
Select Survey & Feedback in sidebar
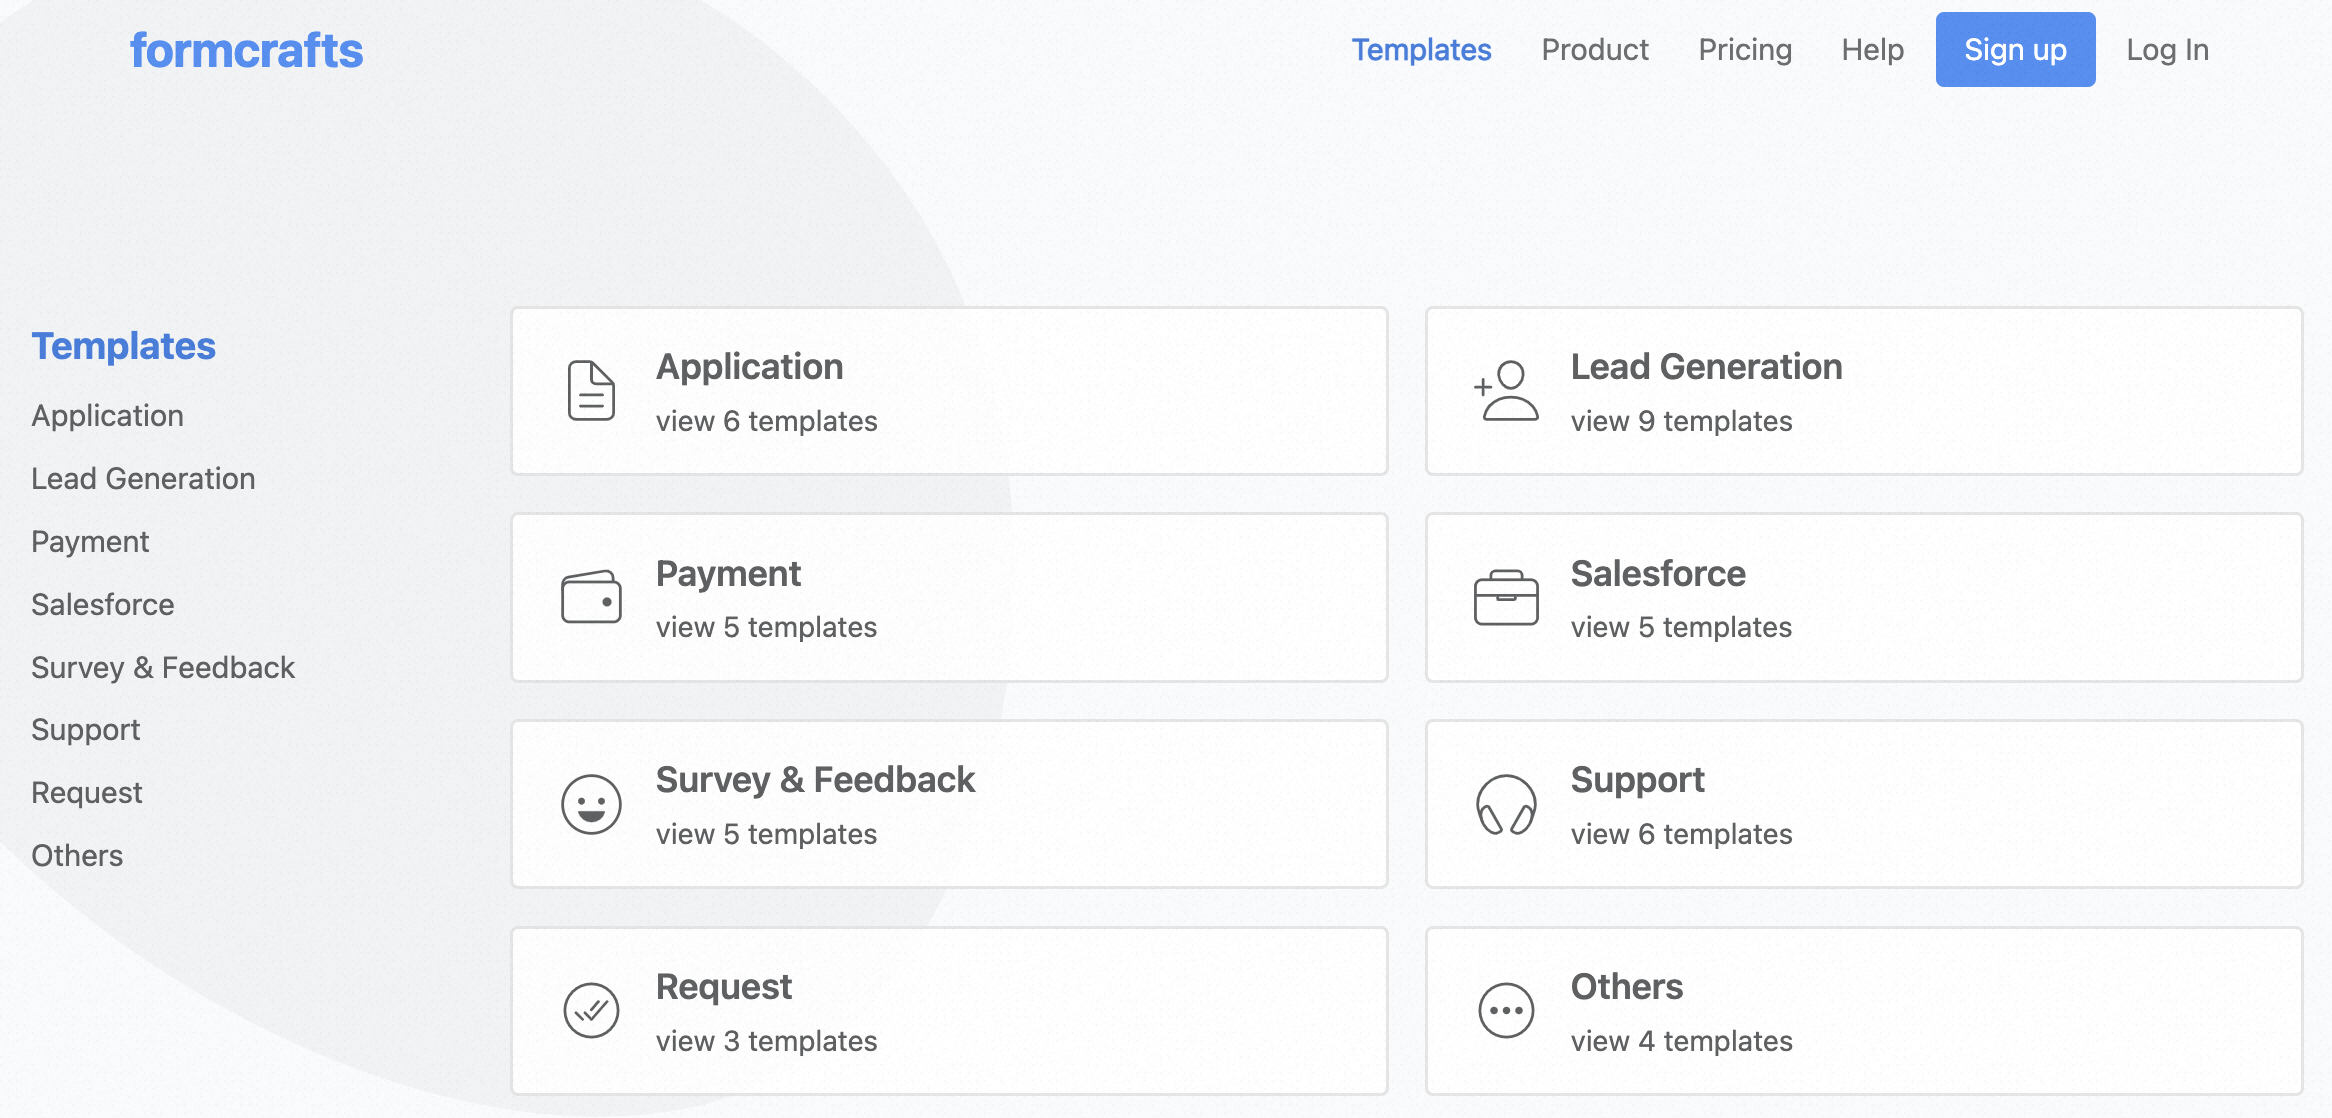(163, 667)
